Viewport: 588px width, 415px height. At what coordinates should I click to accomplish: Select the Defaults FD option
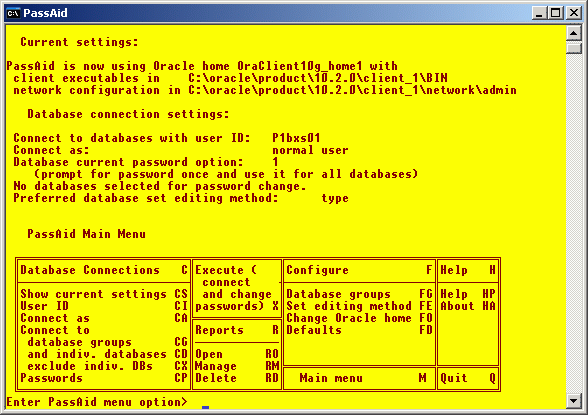point(359,330)
